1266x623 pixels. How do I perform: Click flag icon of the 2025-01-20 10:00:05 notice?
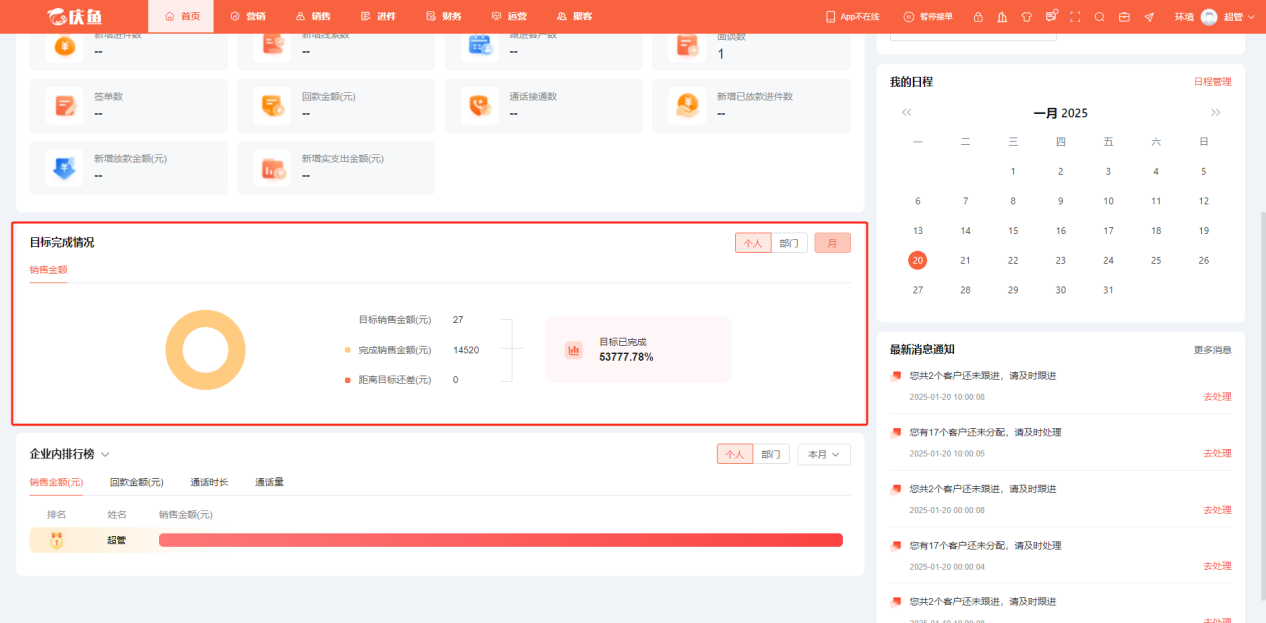pyautogui.click(x=896, y=433)
